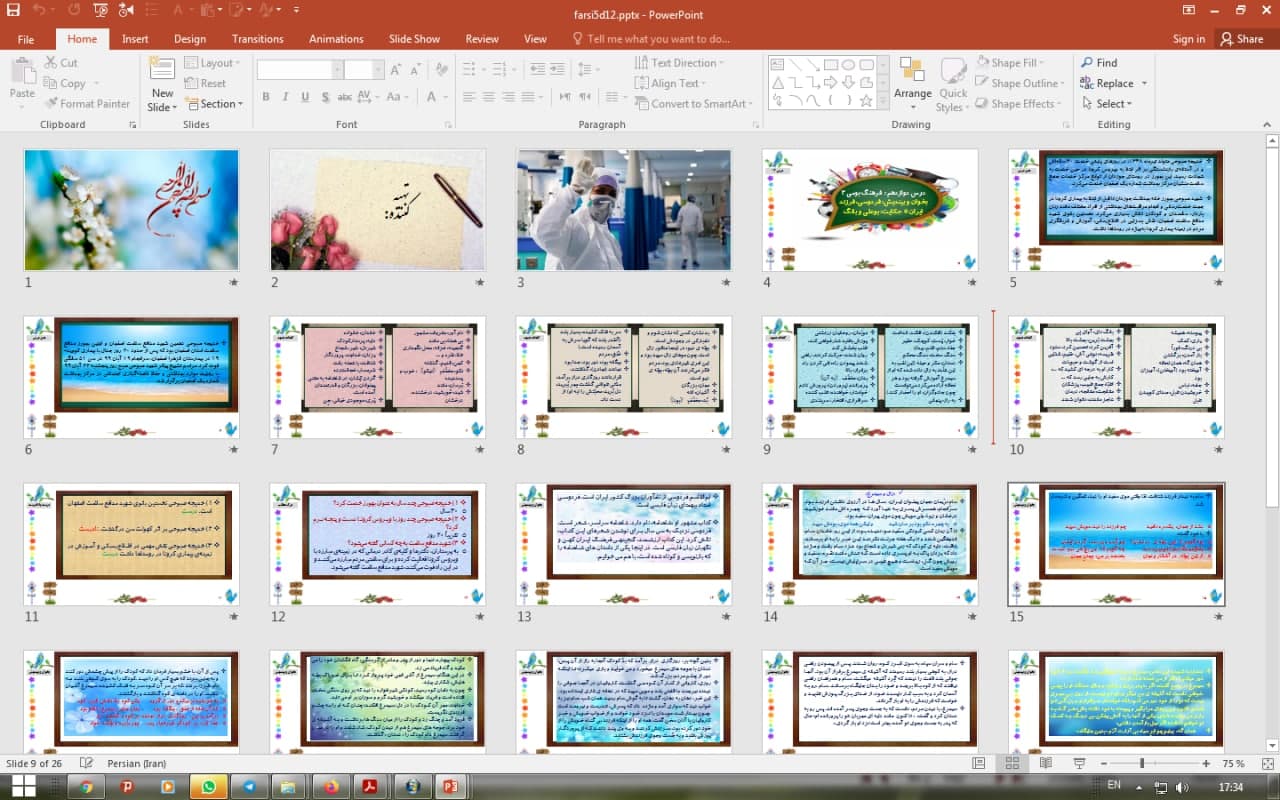Click the Cut scissors command

pyautogui.click(x=61, y=62)
